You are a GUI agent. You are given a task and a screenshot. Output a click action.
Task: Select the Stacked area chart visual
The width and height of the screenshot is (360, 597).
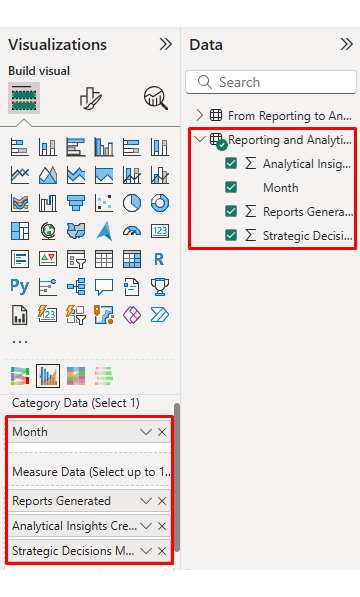tap(76, 175)
